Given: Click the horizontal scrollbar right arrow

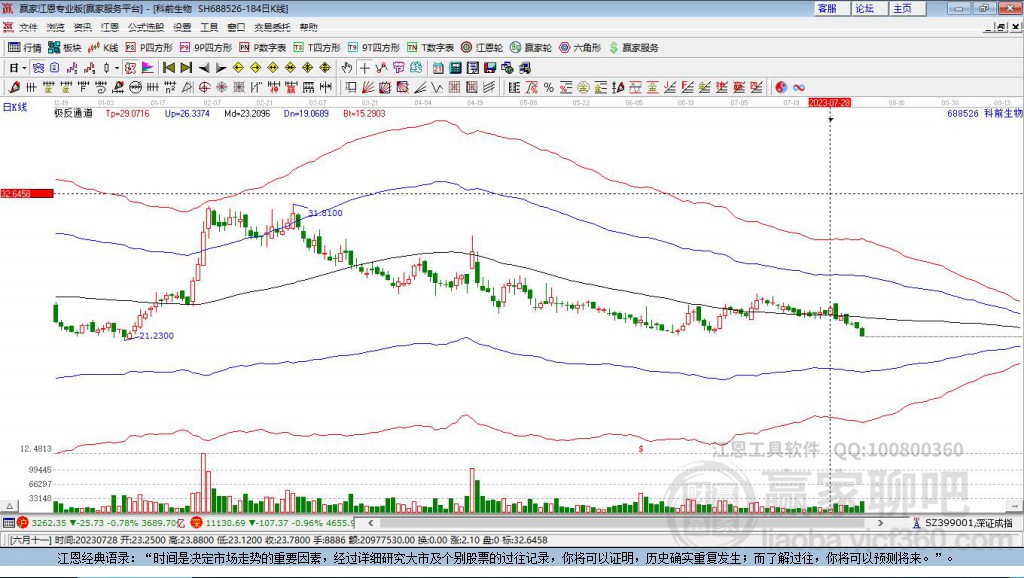Looking at the screenshot, I should click(880, 522).
